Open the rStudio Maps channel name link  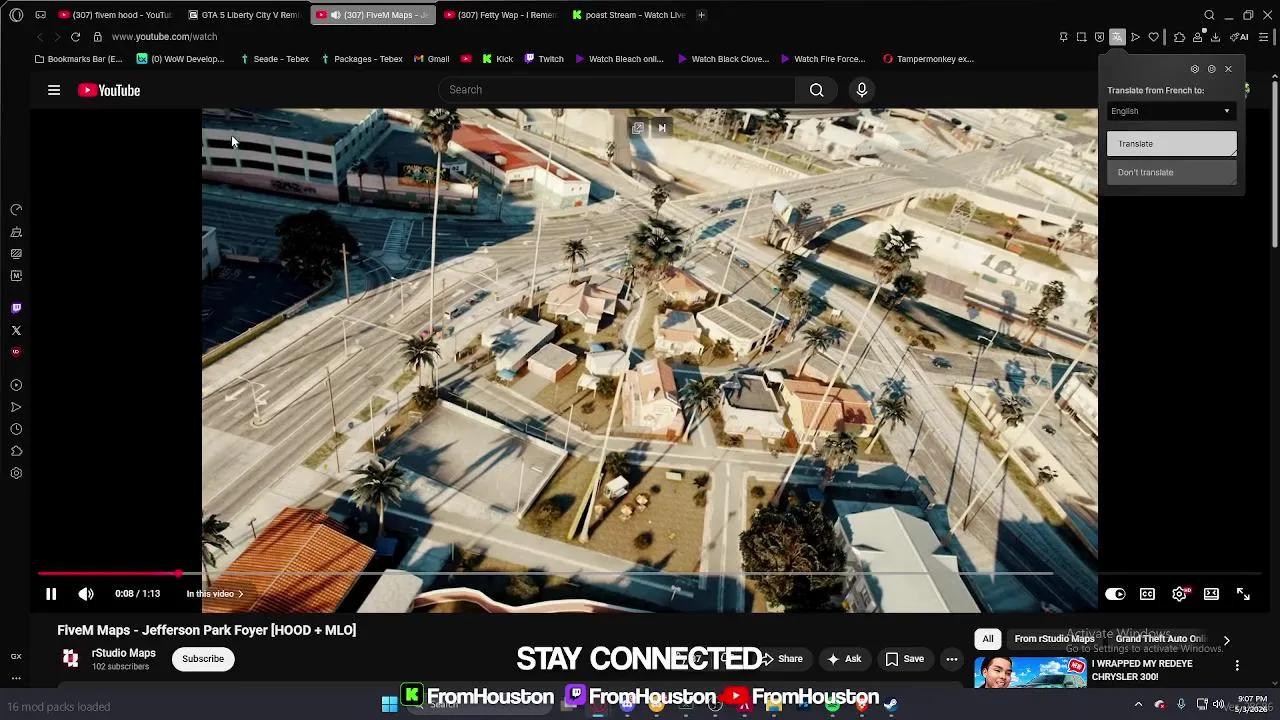pyautogui.click(x=124, y=653)
